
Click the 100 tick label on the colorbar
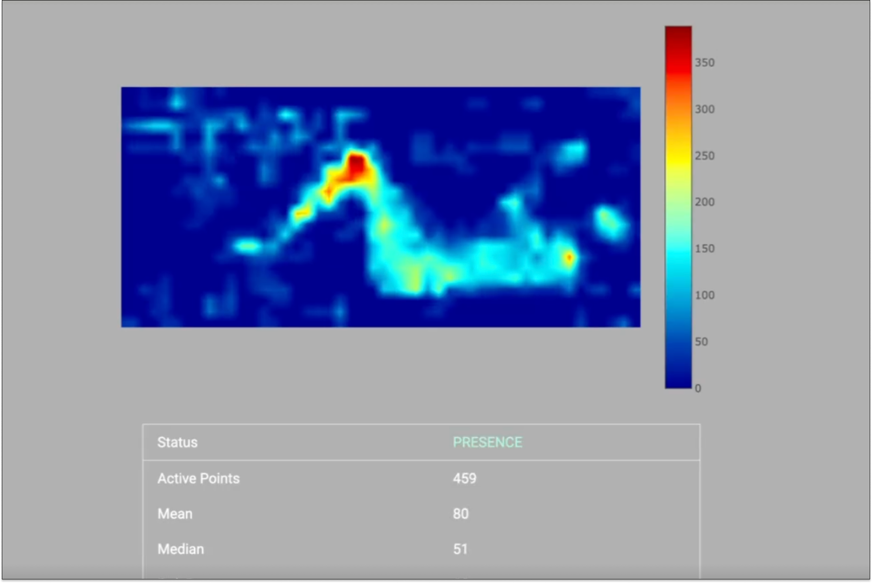point(705,295)
